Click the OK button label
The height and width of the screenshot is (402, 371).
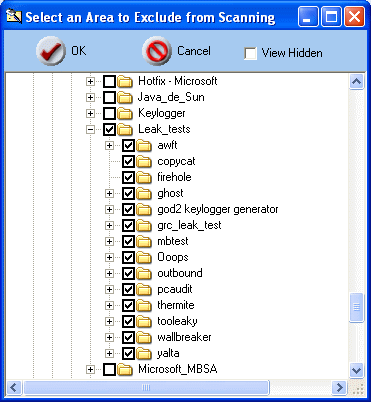[79, 51]
